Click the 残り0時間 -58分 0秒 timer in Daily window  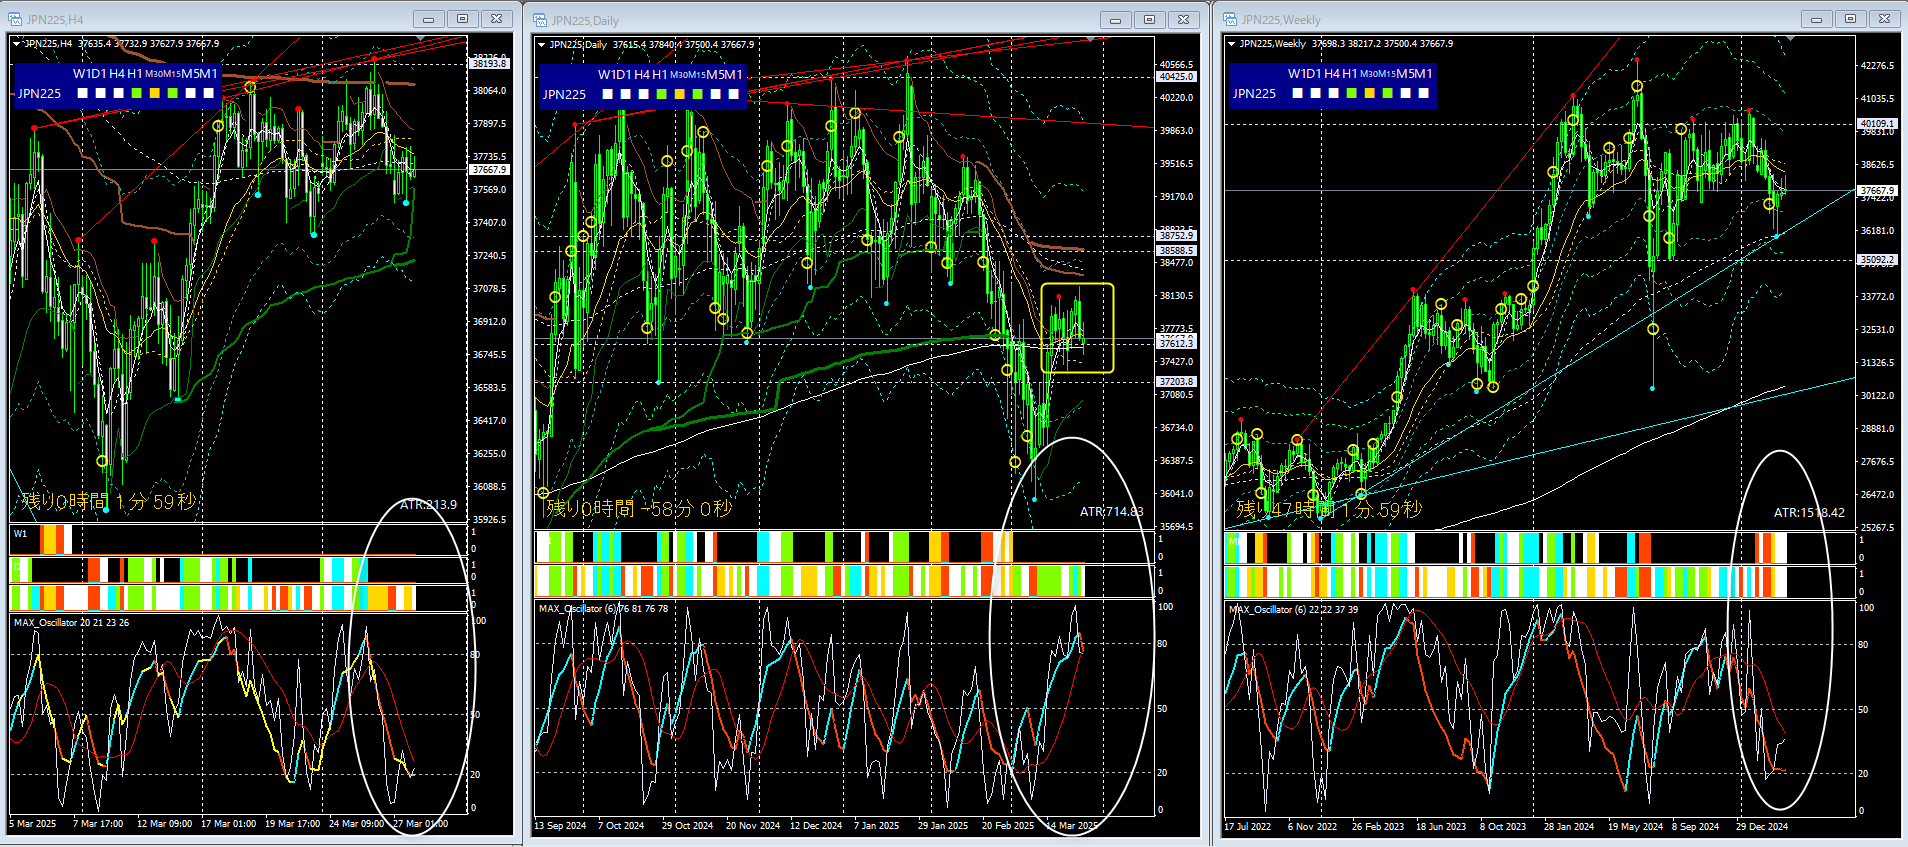tap(639, 508)
